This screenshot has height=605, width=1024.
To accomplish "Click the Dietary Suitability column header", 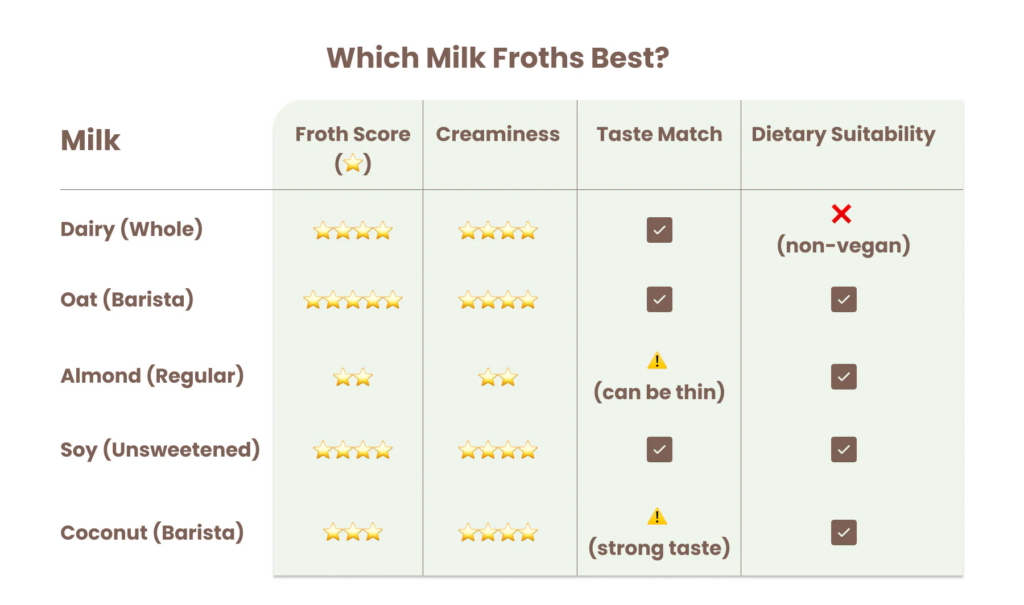I will point(843,135).
